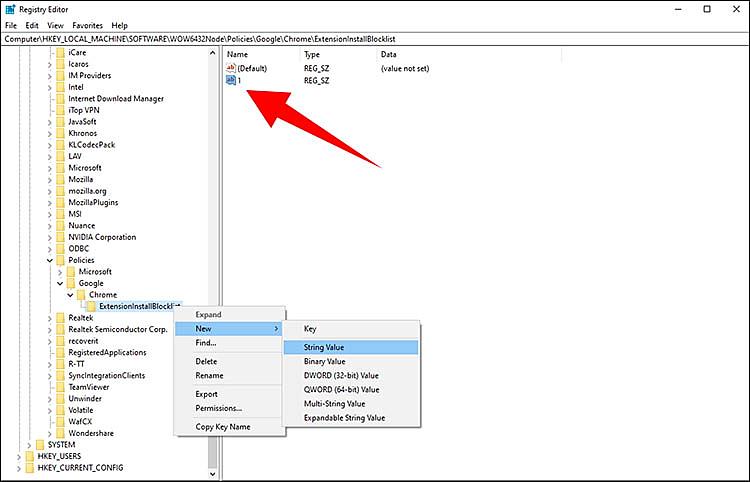
Task: Choose Binary Value from the submenu
Action: [351, 362]
